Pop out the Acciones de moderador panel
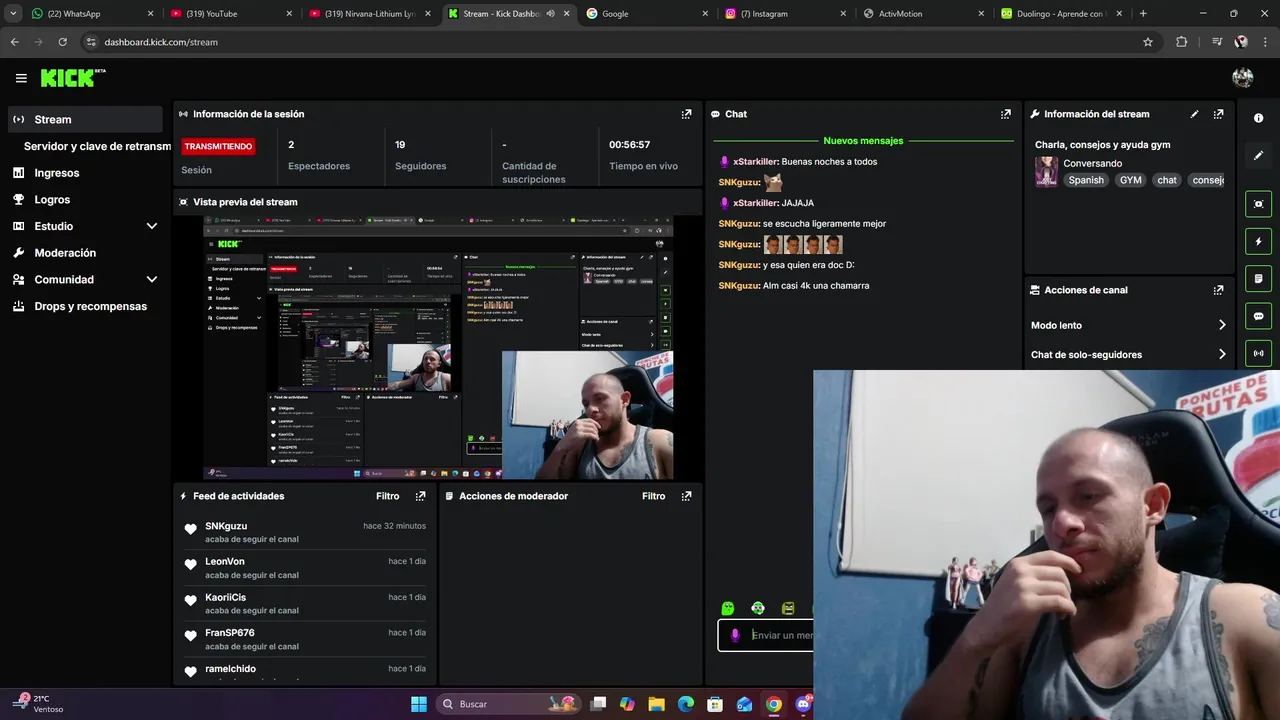This screenshot has width=1280, height=720. point(686,496)
